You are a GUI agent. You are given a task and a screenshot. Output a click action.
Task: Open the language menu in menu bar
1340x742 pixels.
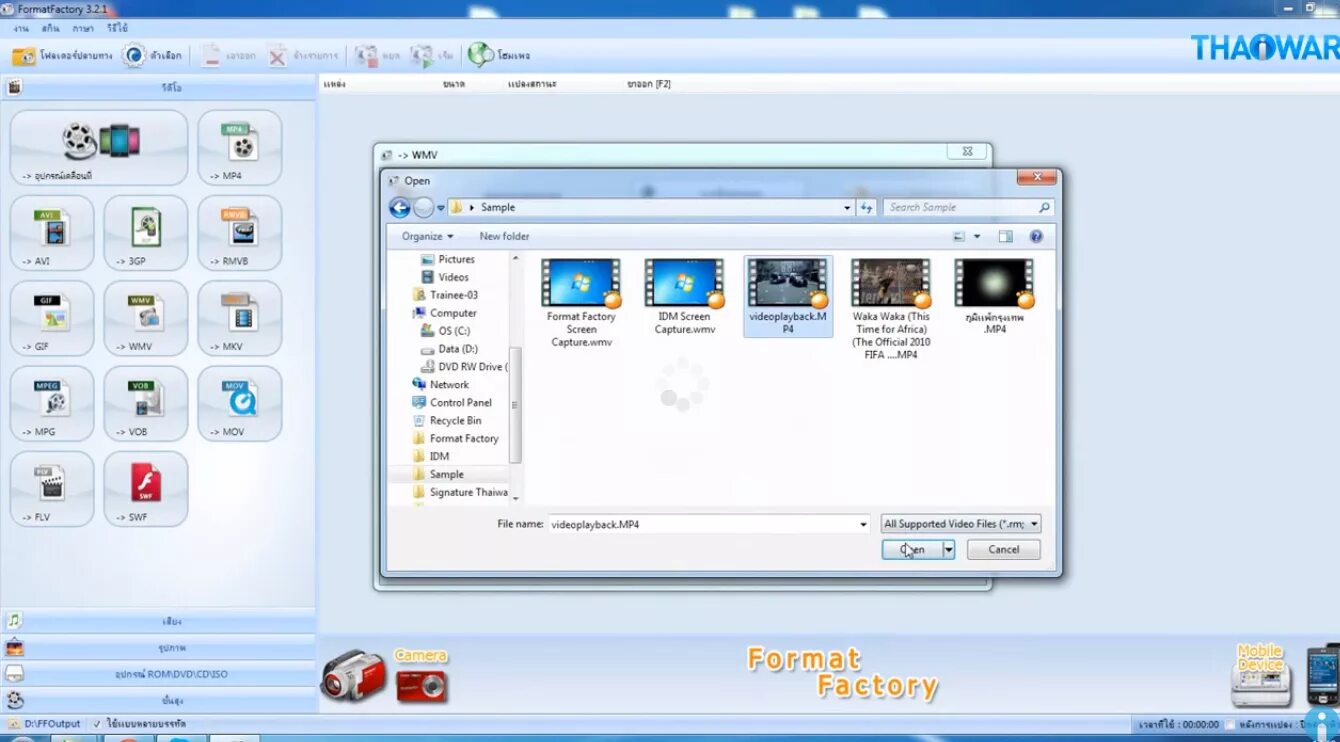(x=83, y=28)
